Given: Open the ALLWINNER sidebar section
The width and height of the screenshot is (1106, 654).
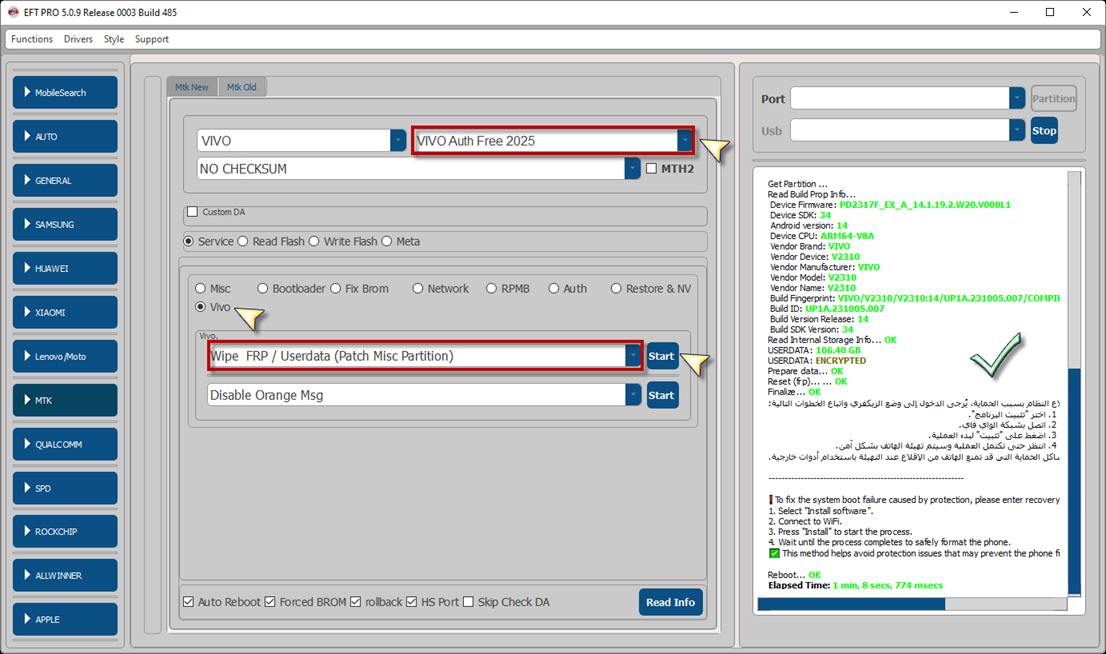Looking at the screenshot, I should (x=65, y=576).
